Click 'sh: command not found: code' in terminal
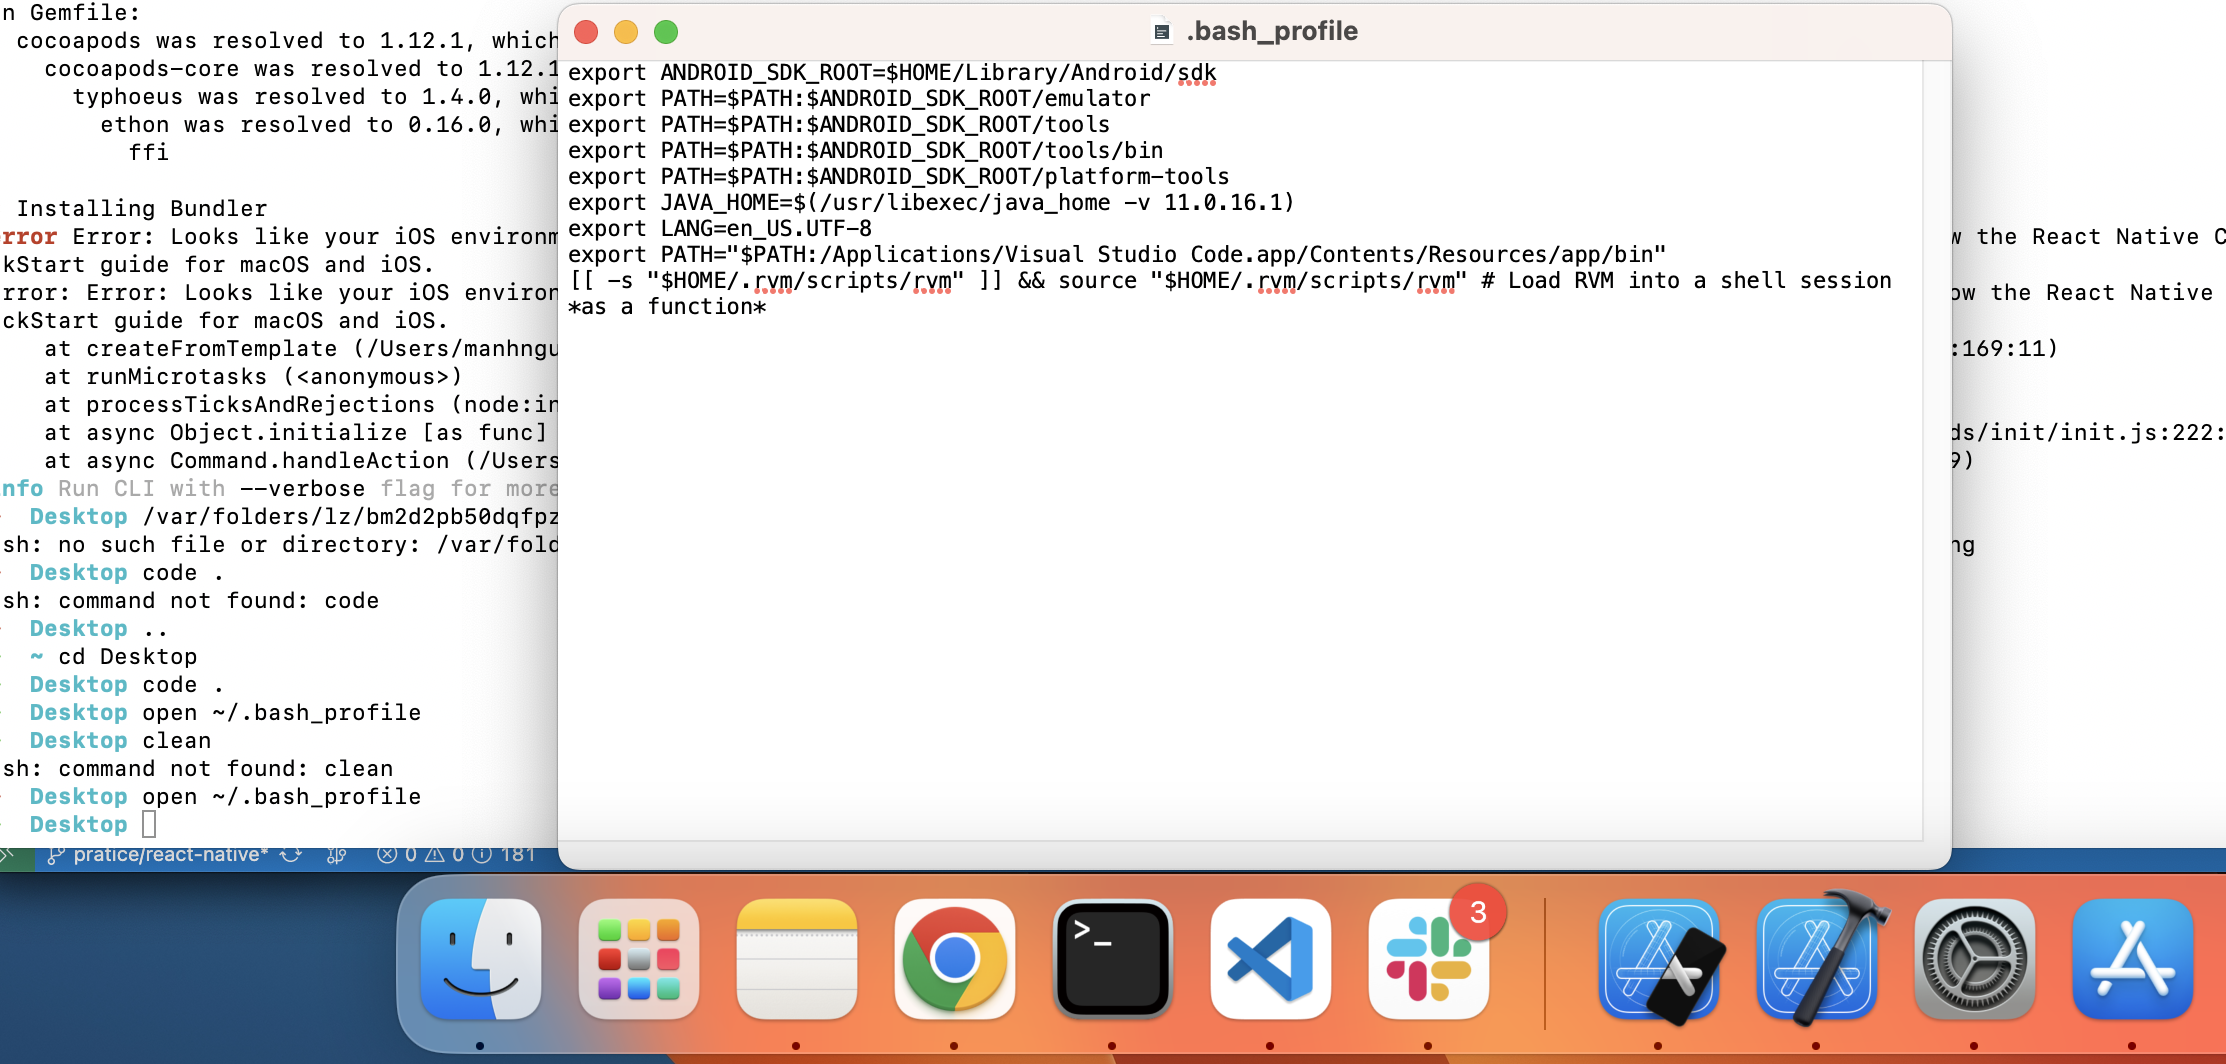This screenshot has height=1064, width=2226. tap(191, 601)
